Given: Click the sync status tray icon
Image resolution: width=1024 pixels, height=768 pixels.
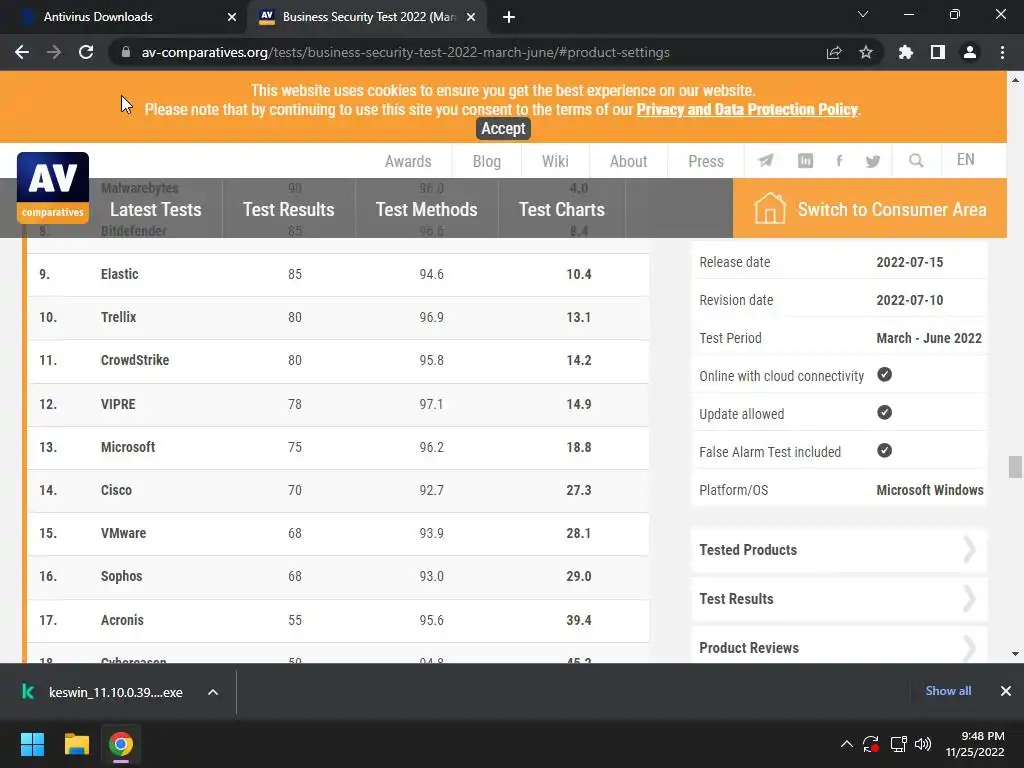Looking at the screenshot, I should 871,744.
